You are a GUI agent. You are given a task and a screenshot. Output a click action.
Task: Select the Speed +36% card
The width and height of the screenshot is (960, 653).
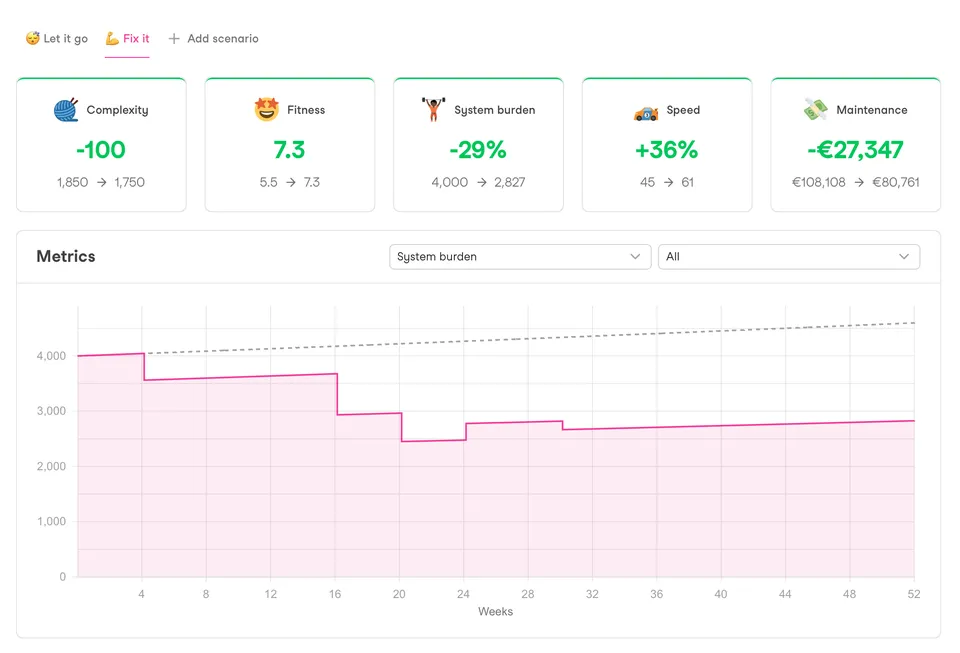[x=667, y=145]
